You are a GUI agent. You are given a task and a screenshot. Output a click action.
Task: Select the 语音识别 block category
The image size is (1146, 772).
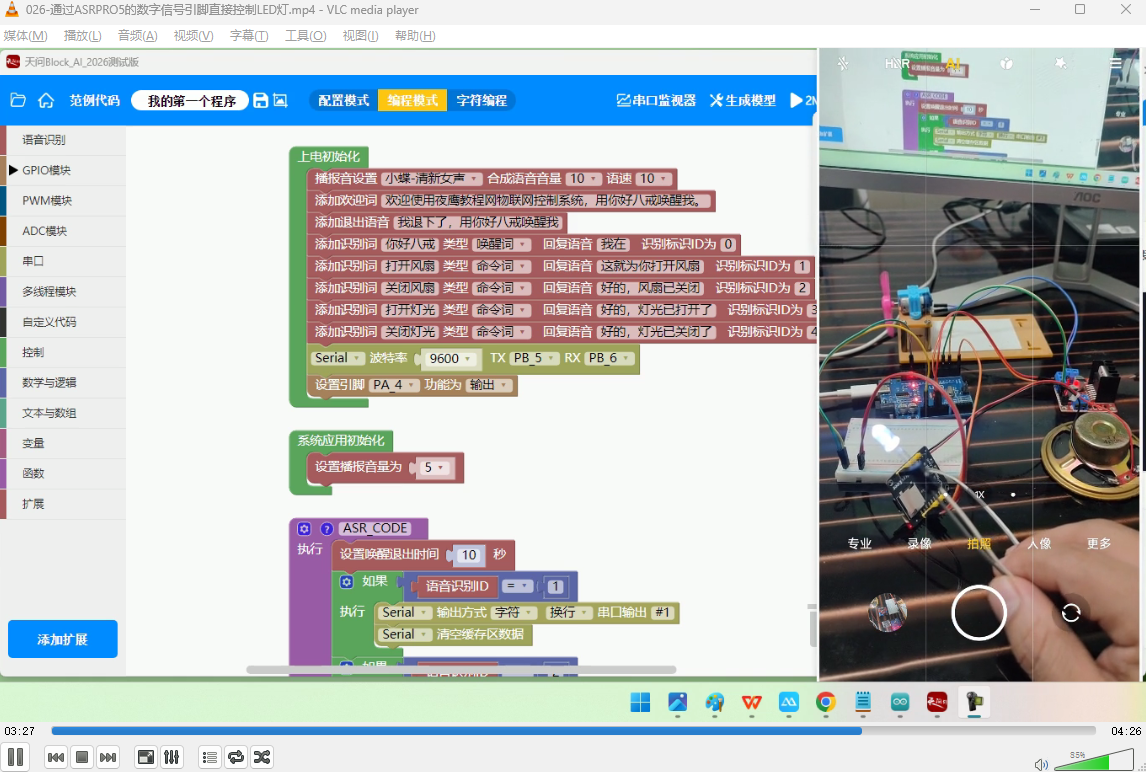tap(63, 140)
